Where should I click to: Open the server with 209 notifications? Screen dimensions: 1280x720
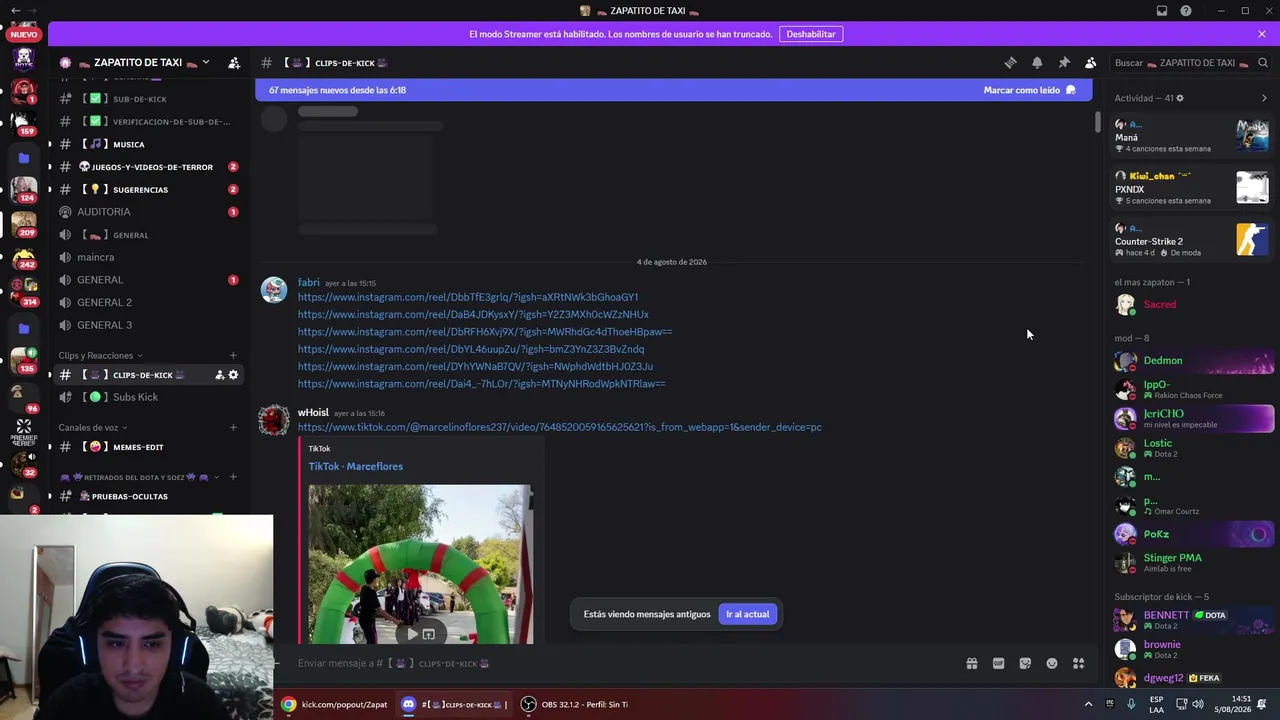pos(23,223)
